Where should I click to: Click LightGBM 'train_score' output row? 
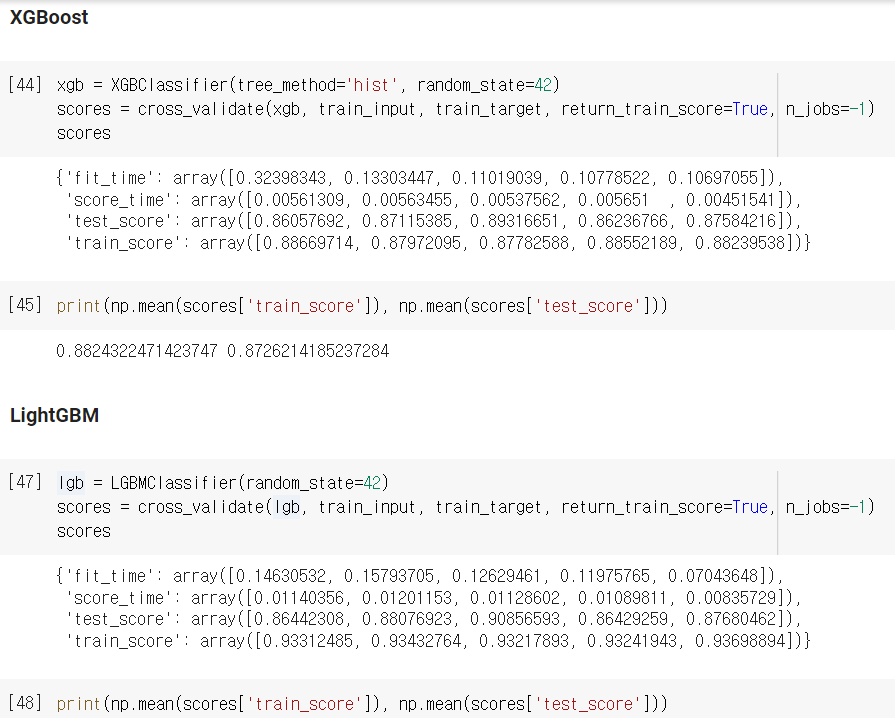tap(438, 640)
